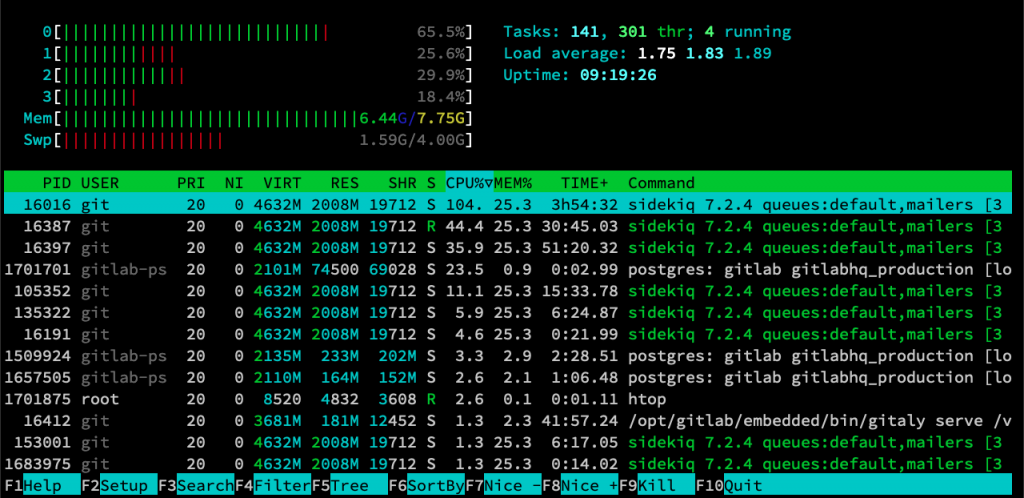Sort by the MEM% column header

click(514, 183)
